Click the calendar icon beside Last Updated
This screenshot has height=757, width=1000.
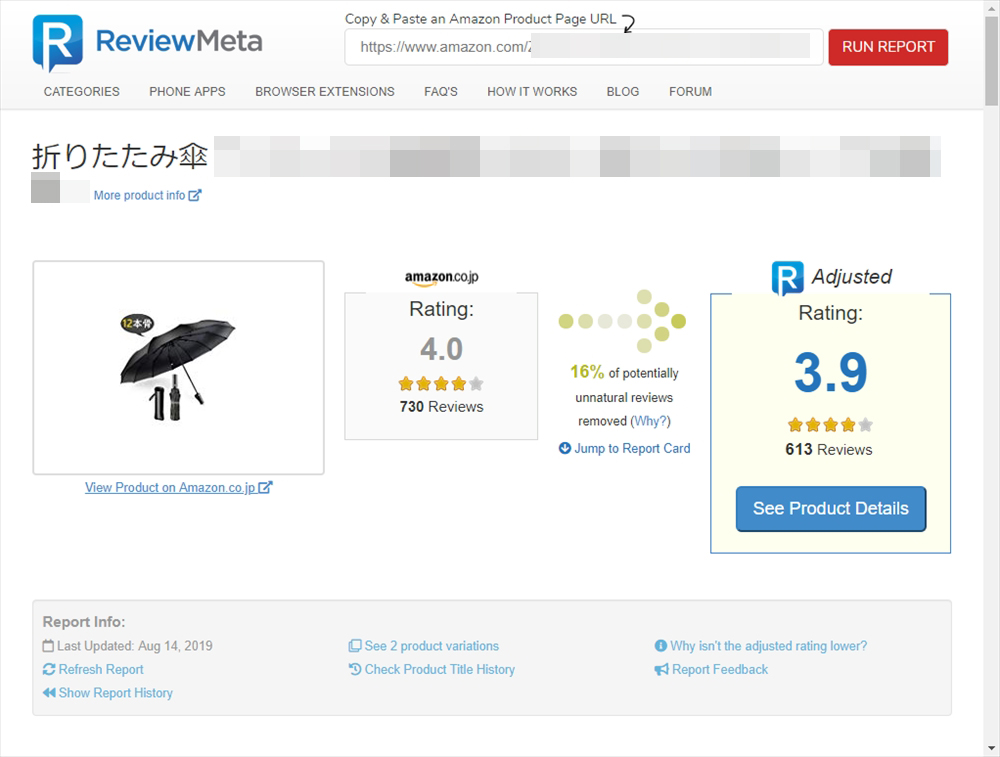[48, 646]
